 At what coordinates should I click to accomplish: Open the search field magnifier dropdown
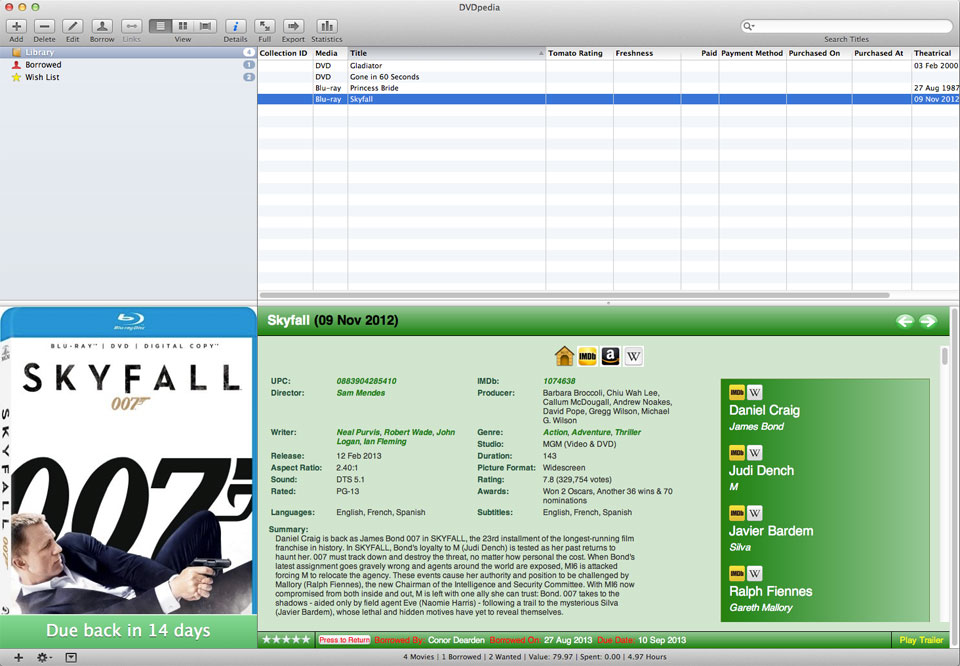point(751,26)
